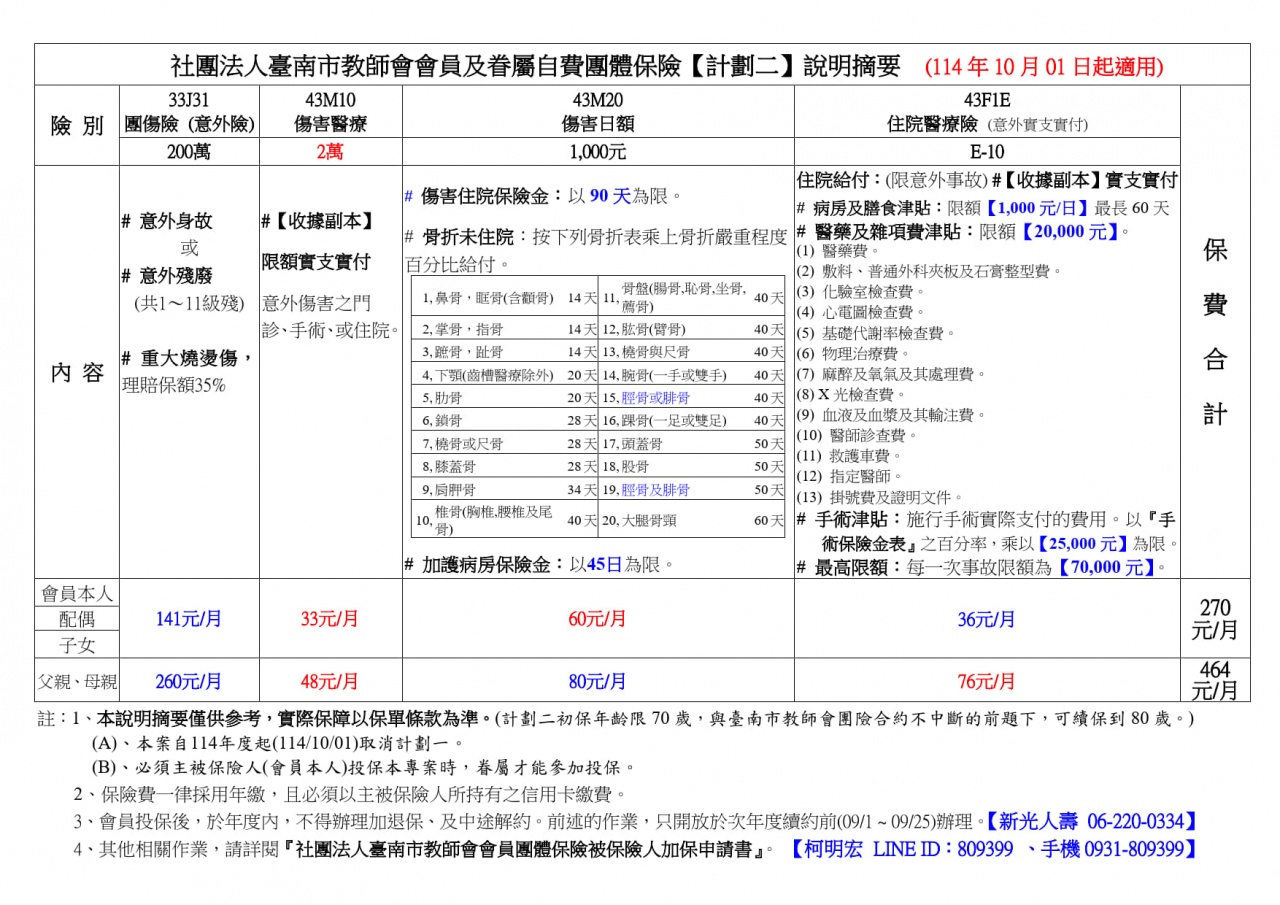1280x905 pixels.
Task: Click the 加護病房保險金 45日 limit line
Action: tap(536, 565)
